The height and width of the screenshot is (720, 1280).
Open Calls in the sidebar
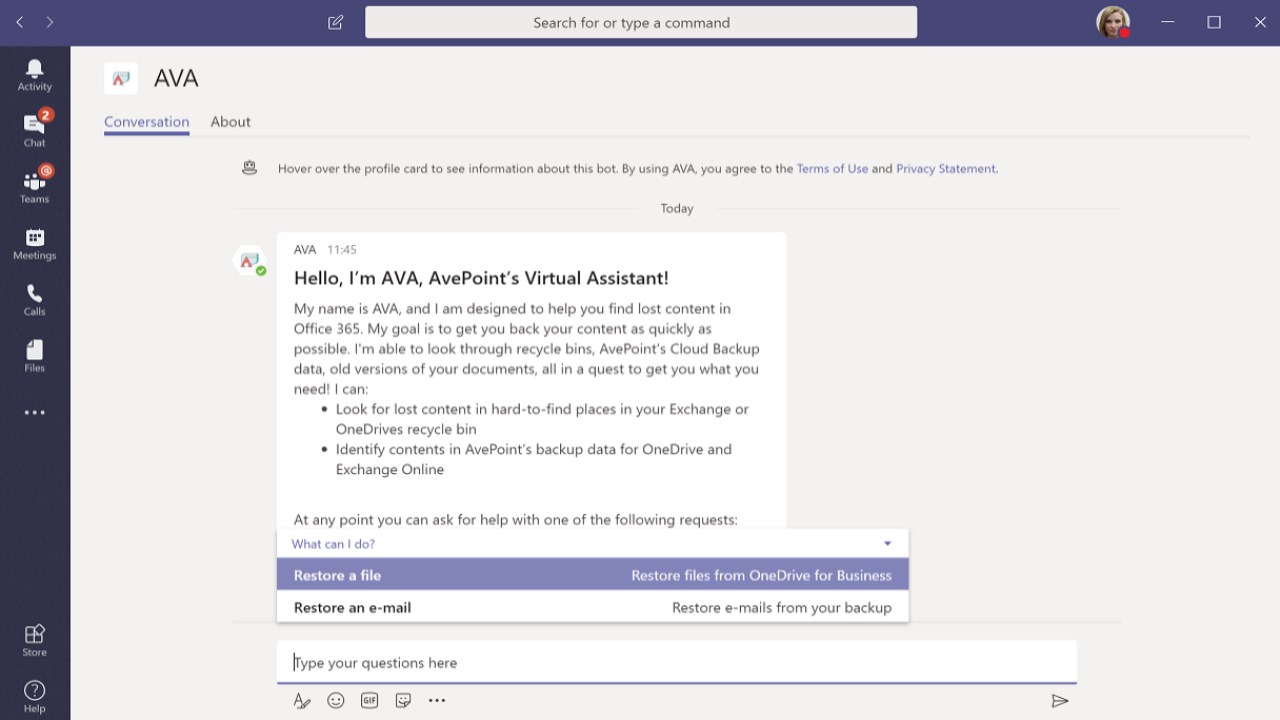pos(35,299)
